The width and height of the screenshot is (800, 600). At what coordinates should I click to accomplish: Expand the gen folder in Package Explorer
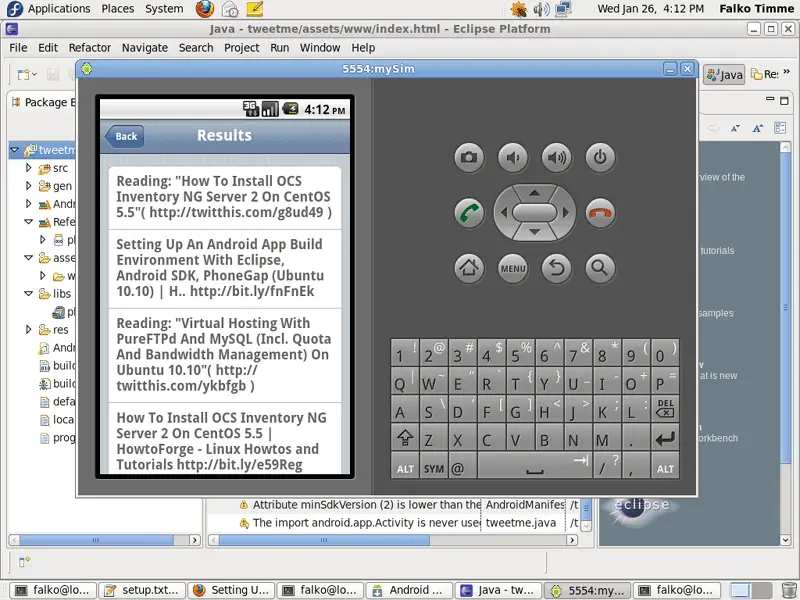[x=29, y=186]
